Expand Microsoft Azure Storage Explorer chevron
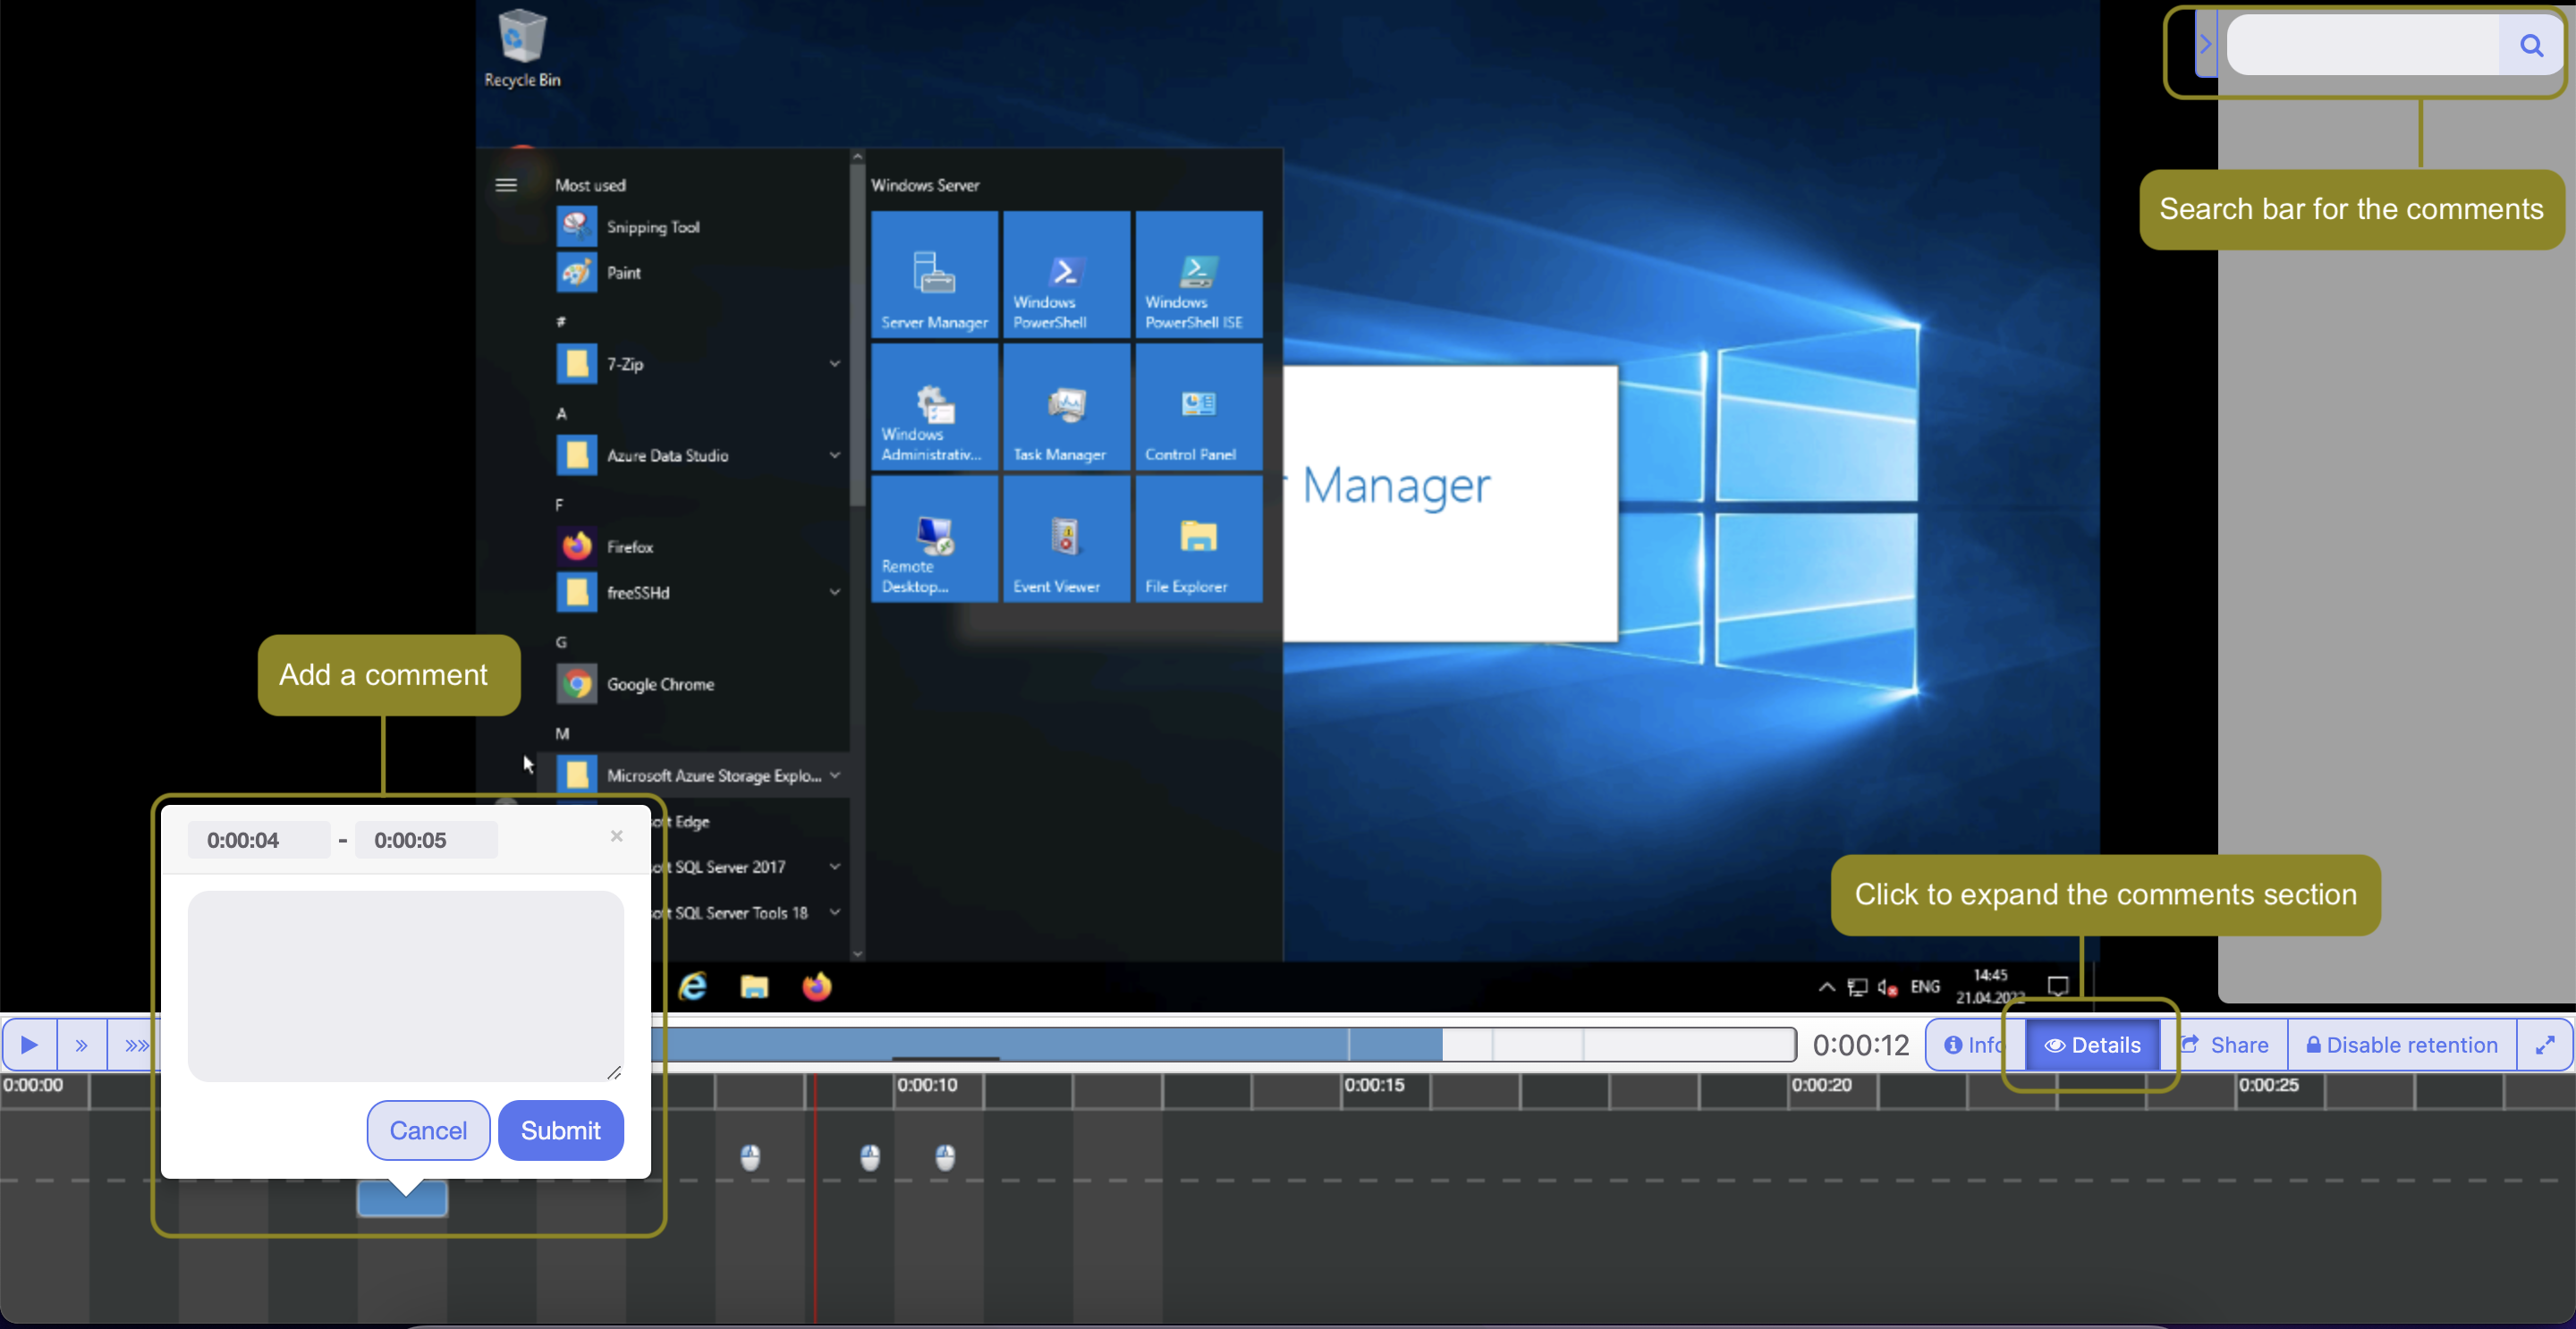The width and height of the screenshot is (2576, 1329). 834,775
